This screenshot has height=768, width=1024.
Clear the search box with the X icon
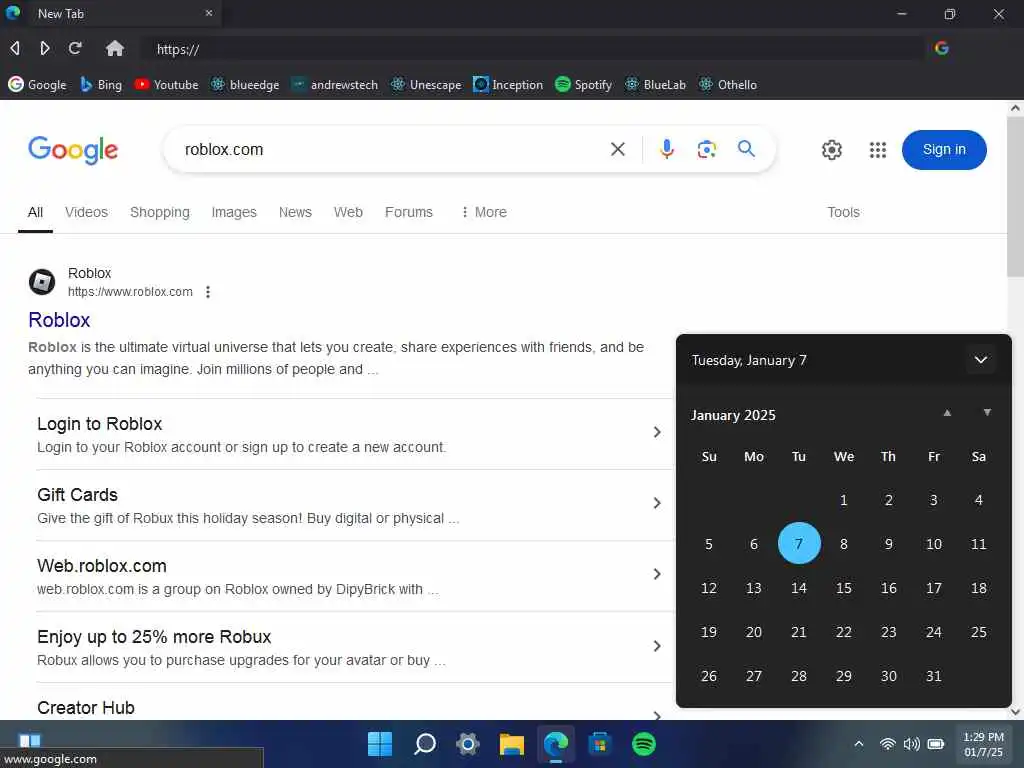tap(617, 150)
